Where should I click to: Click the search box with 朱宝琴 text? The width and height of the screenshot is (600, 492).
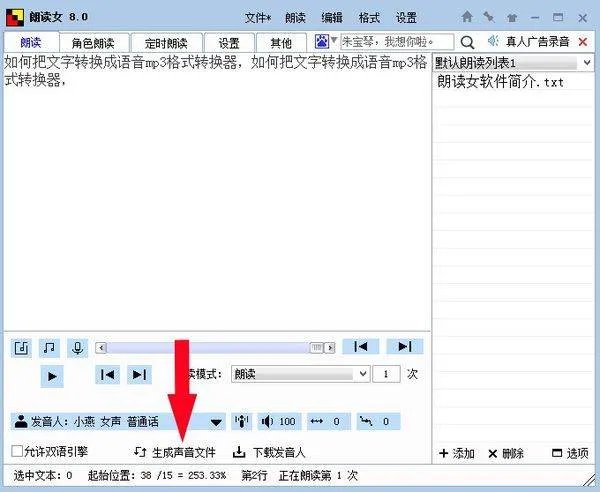pyautogui.click(x=397, y=42)
